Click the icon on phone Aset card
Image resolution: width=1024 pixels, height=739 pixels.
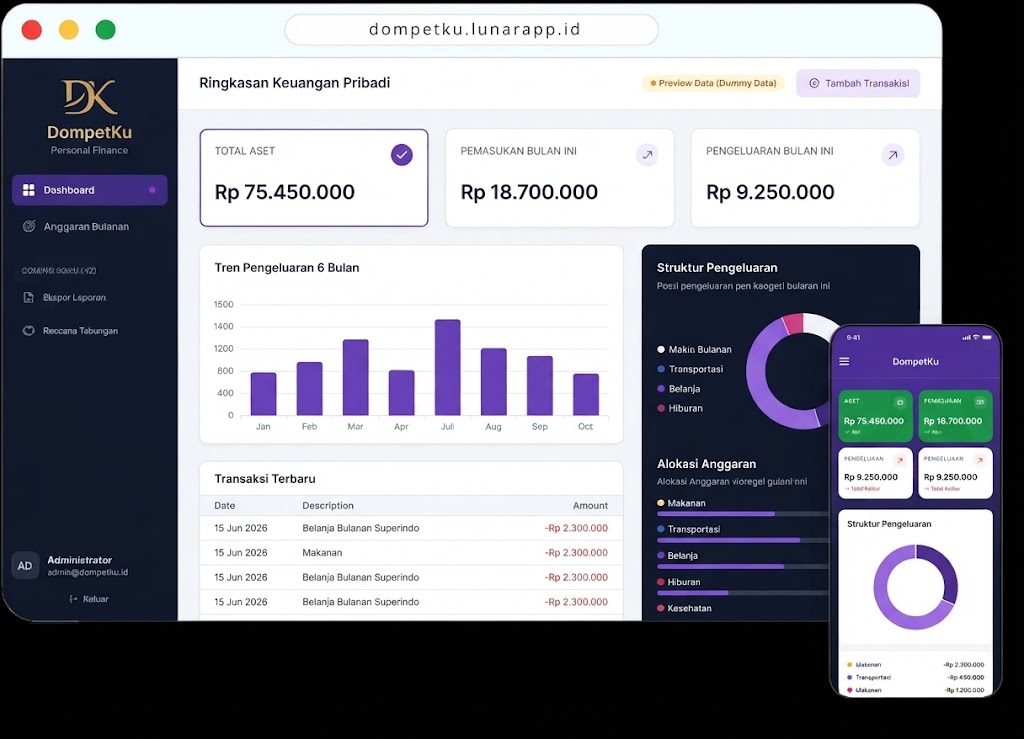pyautogui.click(x=900, y=401)
